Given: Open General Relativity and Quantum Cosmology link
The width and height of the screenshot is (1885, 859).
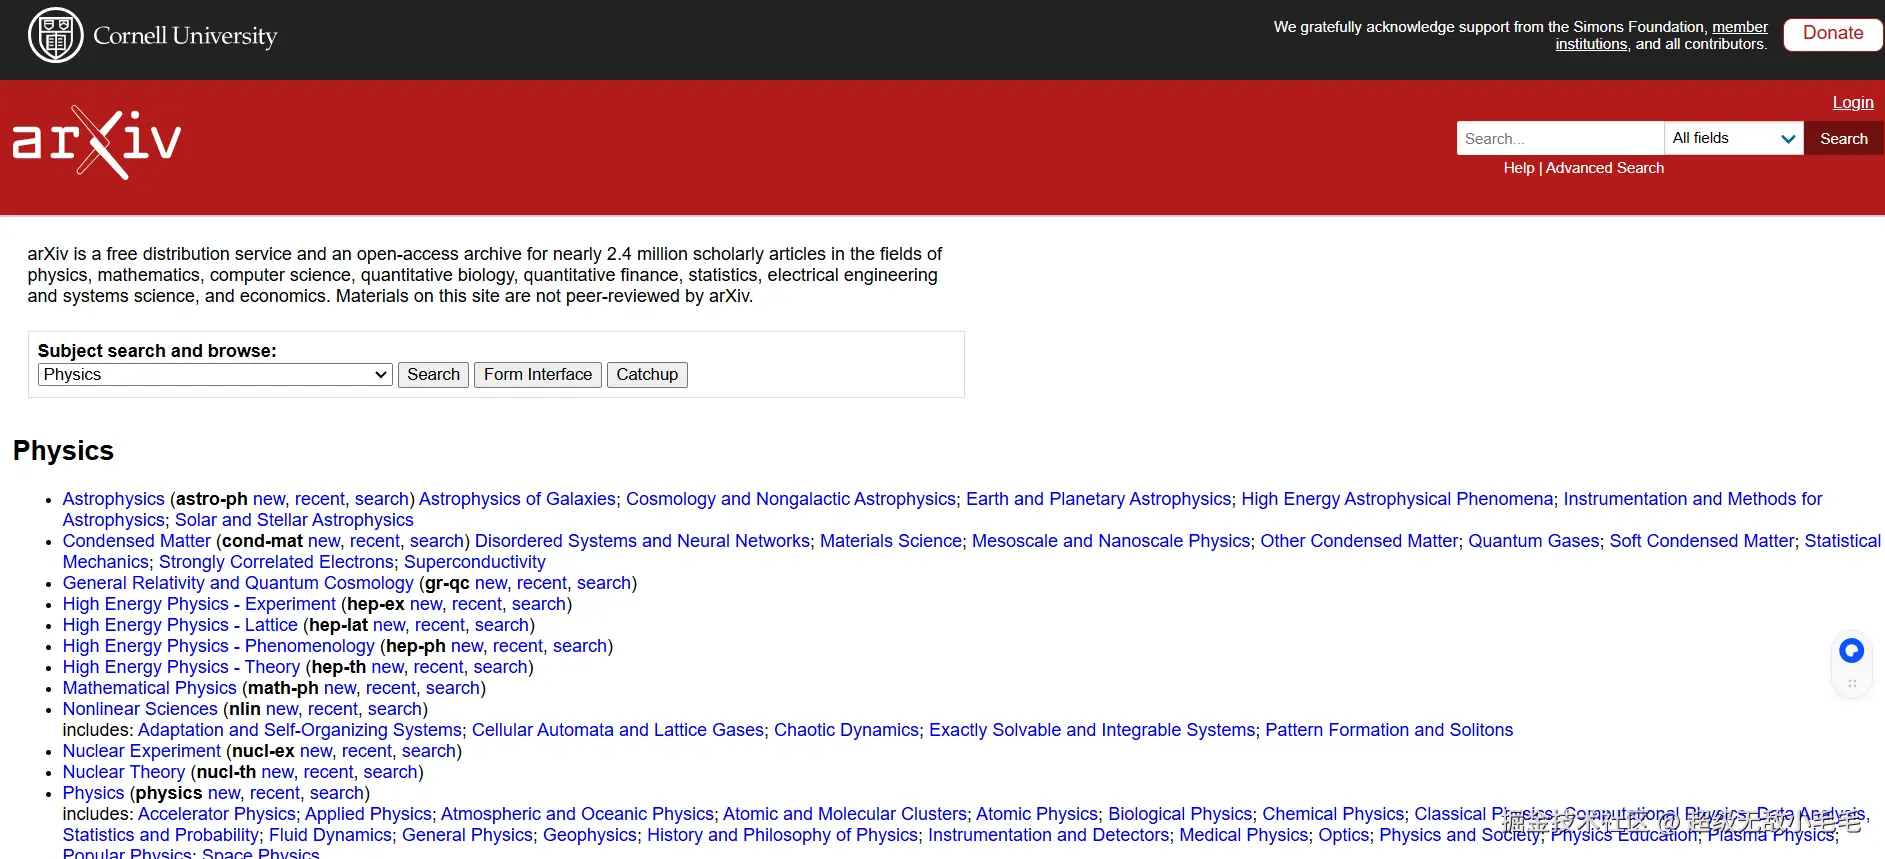Looking at the screenshot, I should (x=238, y=583).
